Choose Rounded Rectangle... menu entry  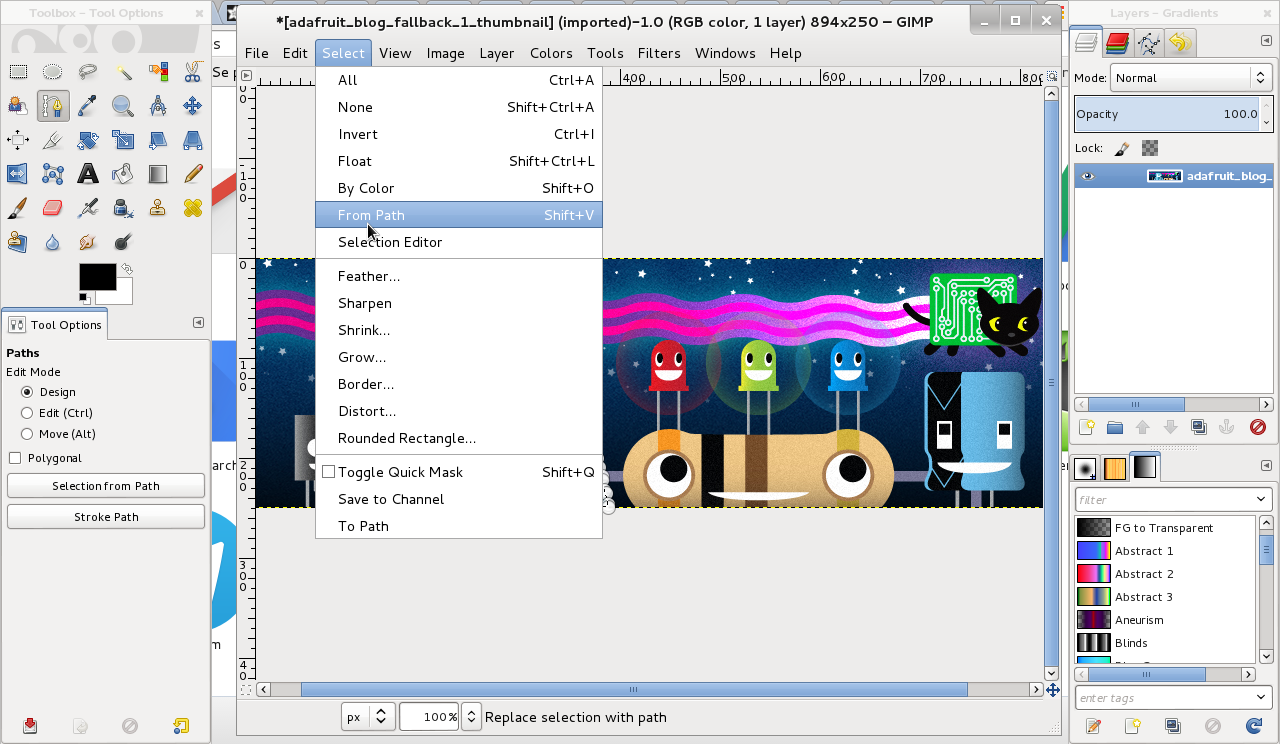(x=459, y=438)
